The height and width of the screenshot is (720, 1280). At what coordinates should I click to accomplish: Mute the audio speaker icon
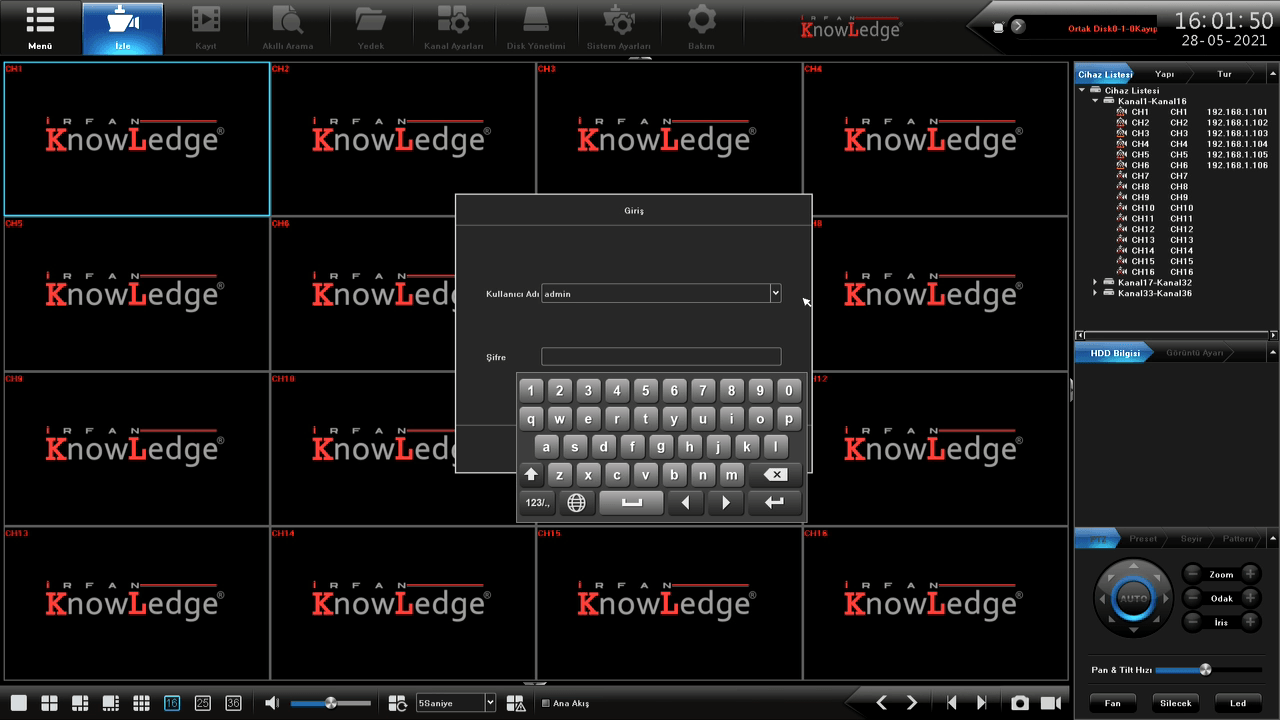point(272,703)
